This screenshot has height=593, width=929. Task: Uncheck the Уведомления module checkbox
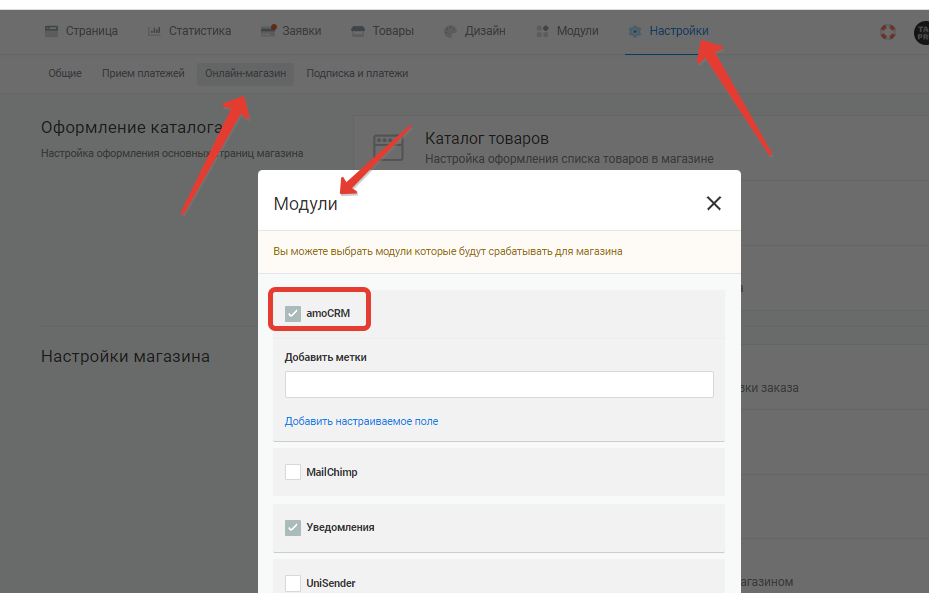(x=293, y=527)
